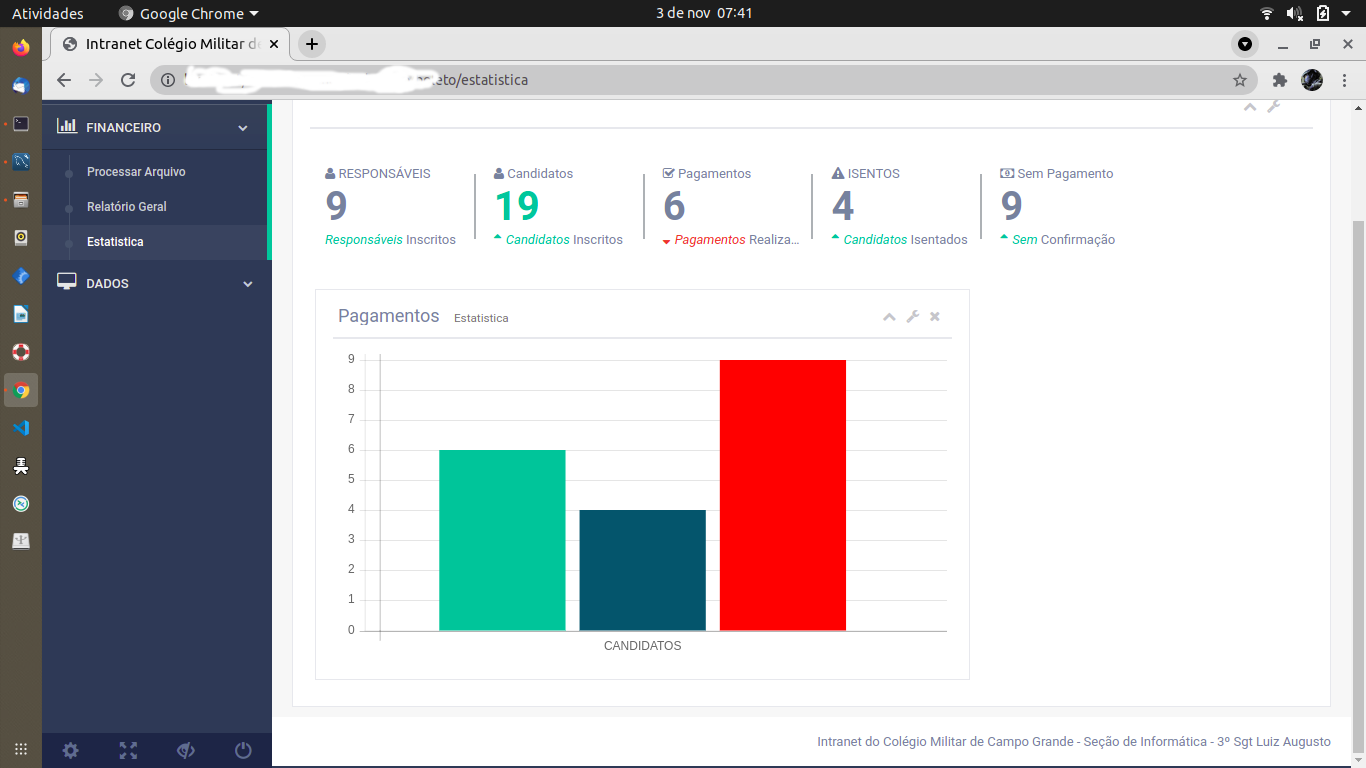The height and width of the screenshot is (768, 1366).
Task: Click the red bar in the chart
Action: pos(783,495)
